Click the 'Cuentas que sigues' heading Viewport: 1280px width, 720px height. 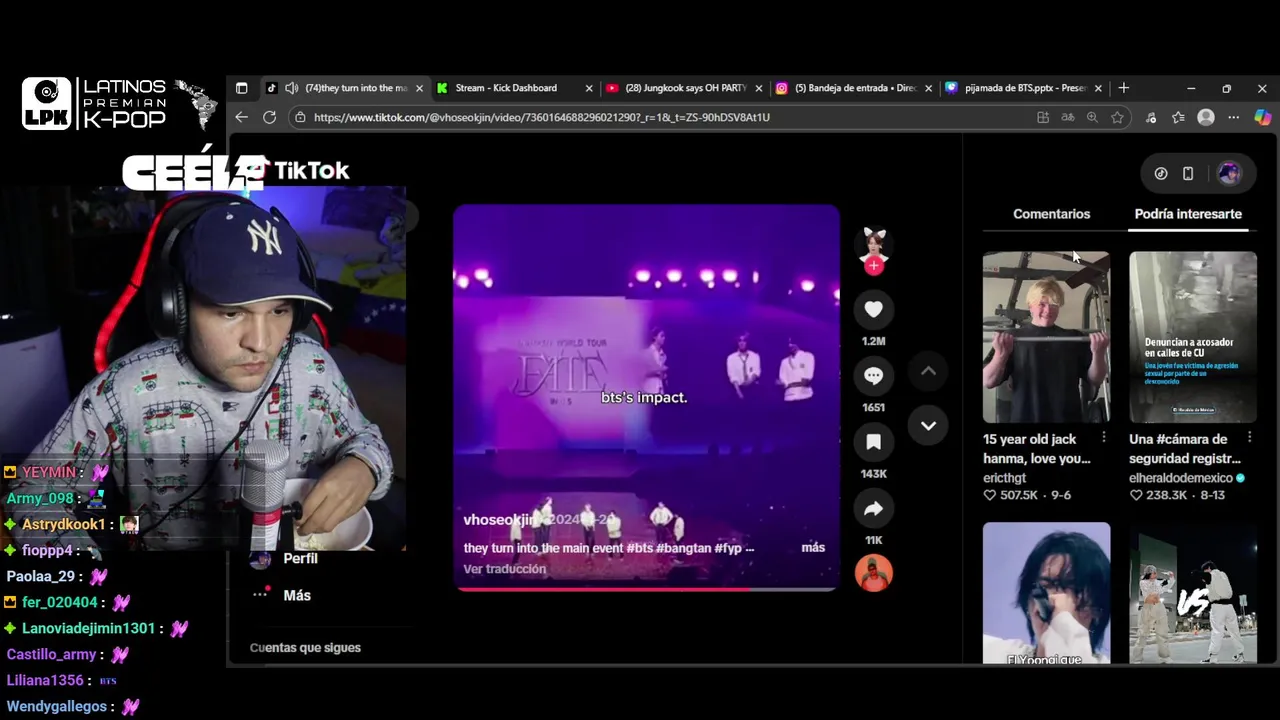pos(305,648)
